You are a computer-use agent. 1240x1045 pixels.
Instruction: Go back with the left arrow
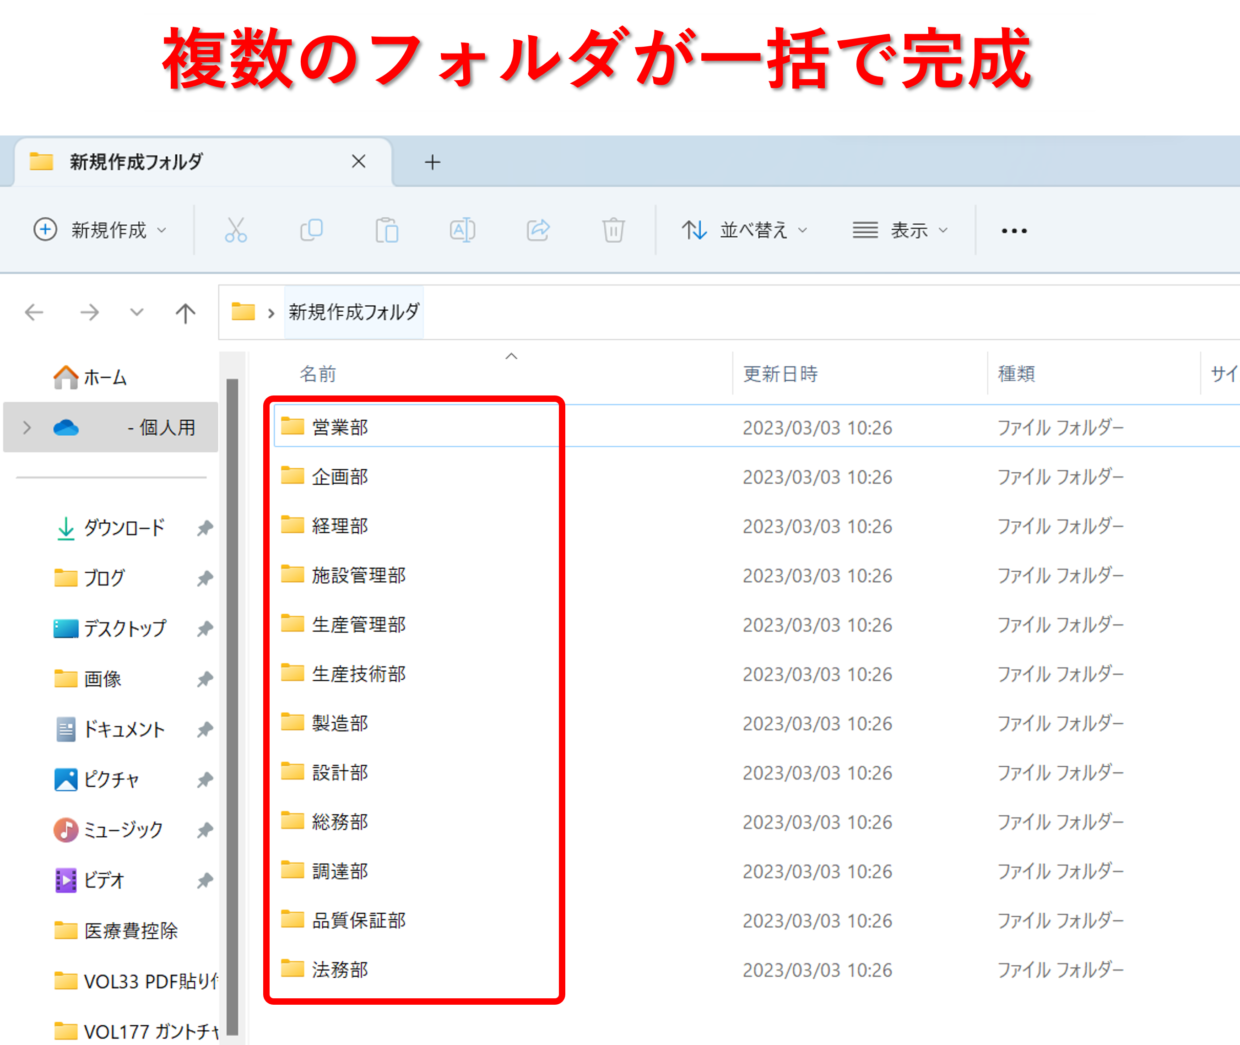(x=34, y=313)
